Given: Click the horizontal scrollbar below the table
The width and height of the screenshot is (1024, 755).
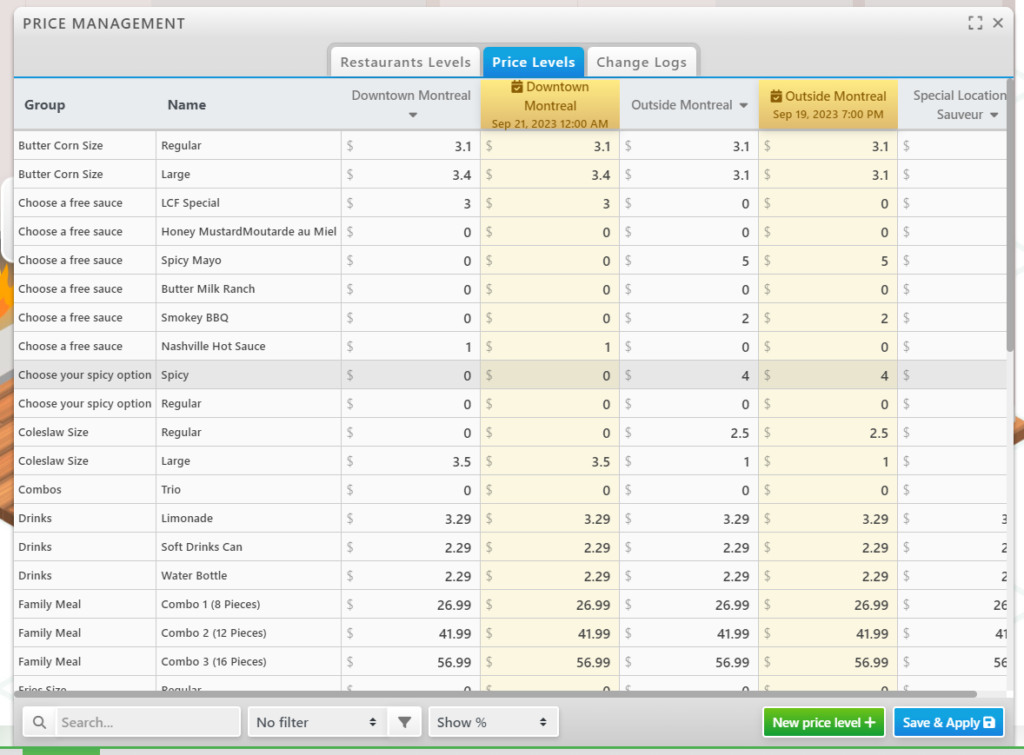Looking at the screenshot, I should 500,694.
